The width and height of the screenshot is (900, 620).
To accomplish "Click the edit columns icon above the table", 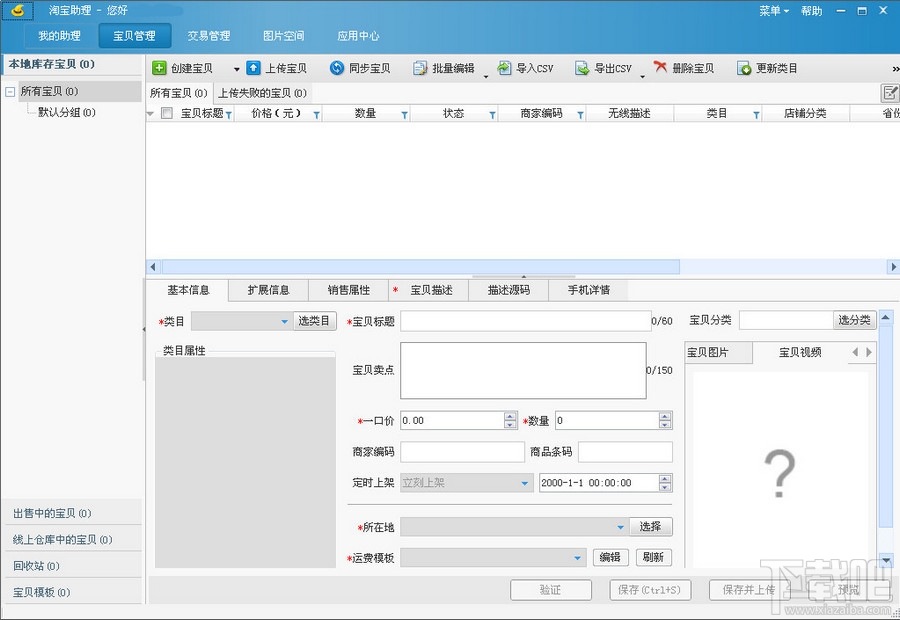I will [890, 92].
